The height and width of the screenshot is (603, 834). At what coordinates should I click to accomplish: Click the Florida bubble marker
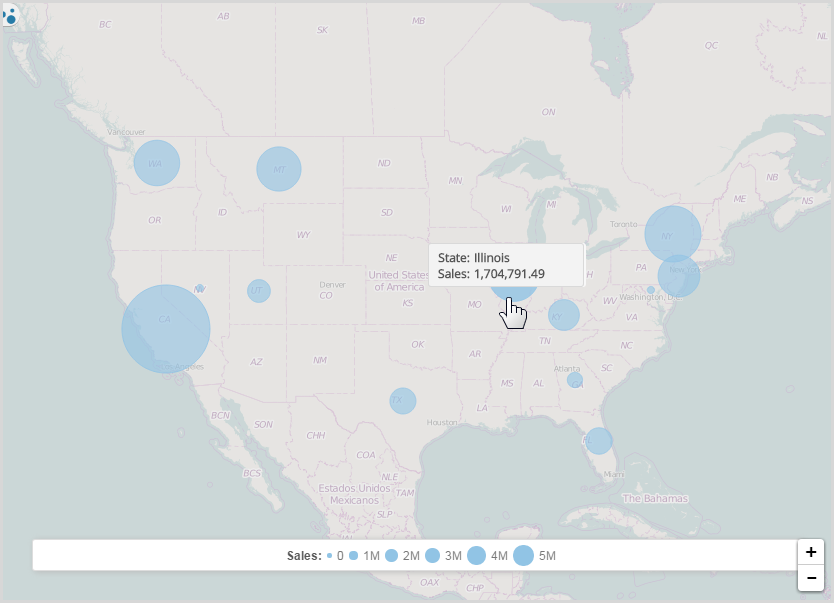pos(598,440)
